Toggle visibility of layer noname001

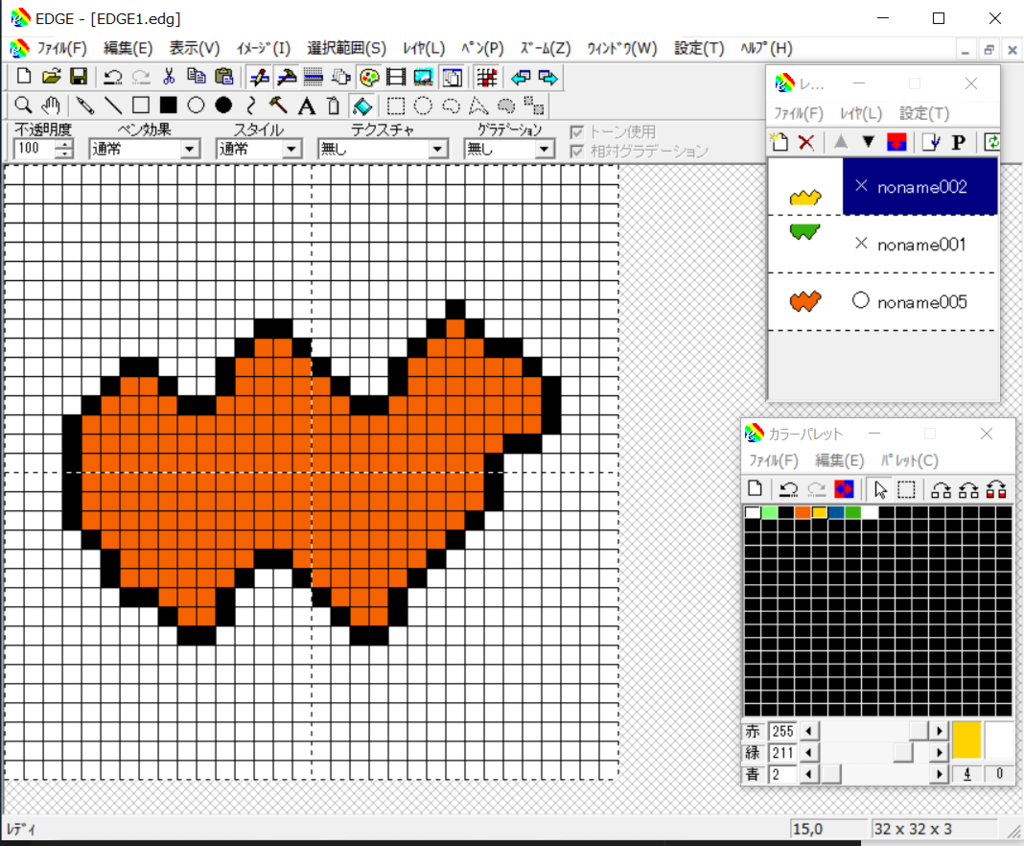[x=861, y=244]
